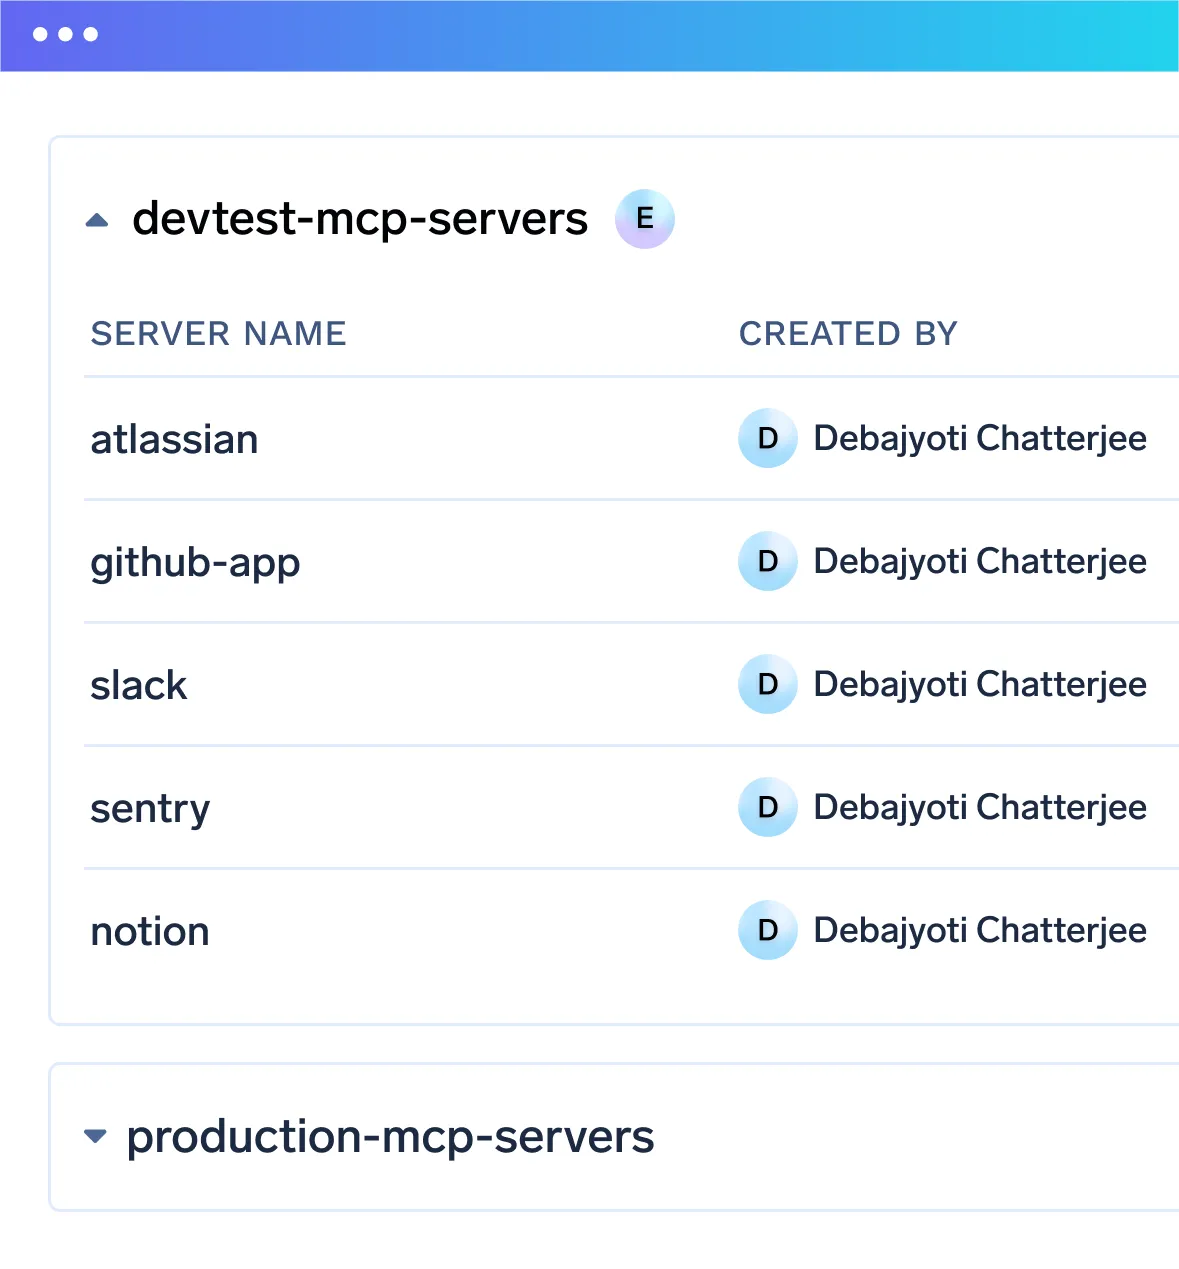Select the sentry server name
Image resolution: width=1179 pixels, height=1269 pixels.
point(150,809)
